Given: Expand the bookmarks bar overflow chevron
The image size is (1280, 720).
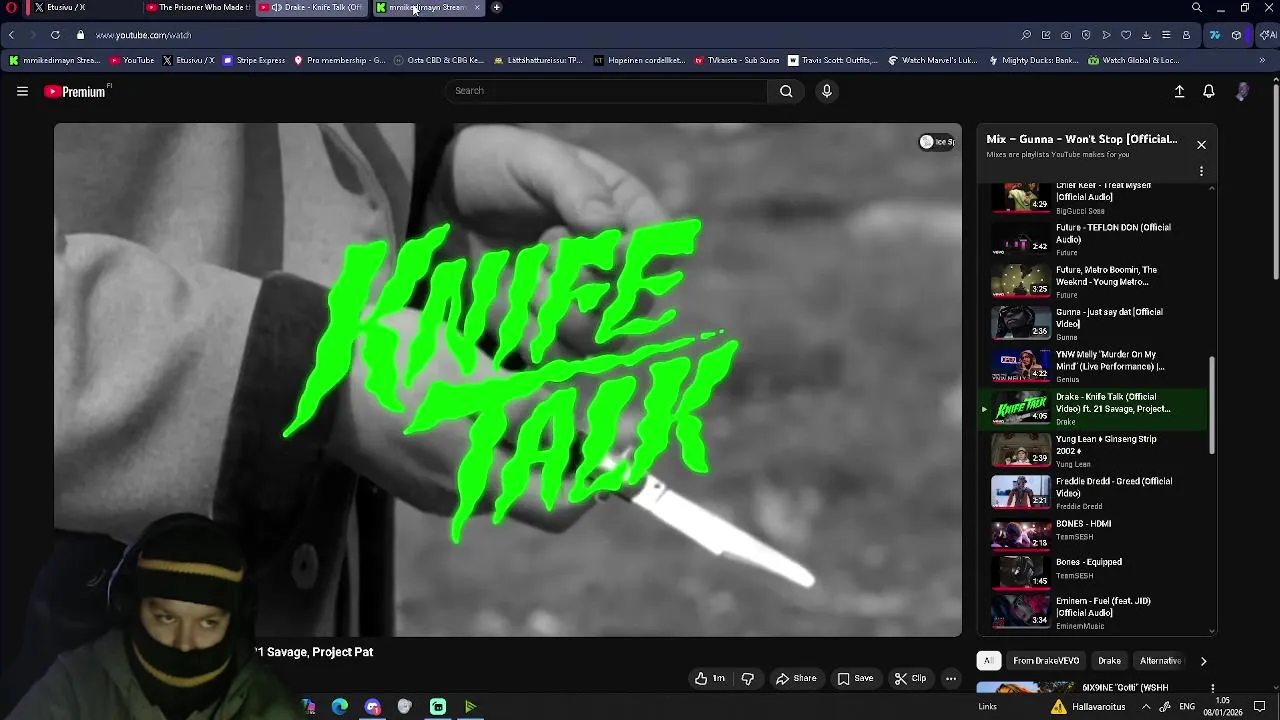Looking at the screenshot, I should point(1262,60).
